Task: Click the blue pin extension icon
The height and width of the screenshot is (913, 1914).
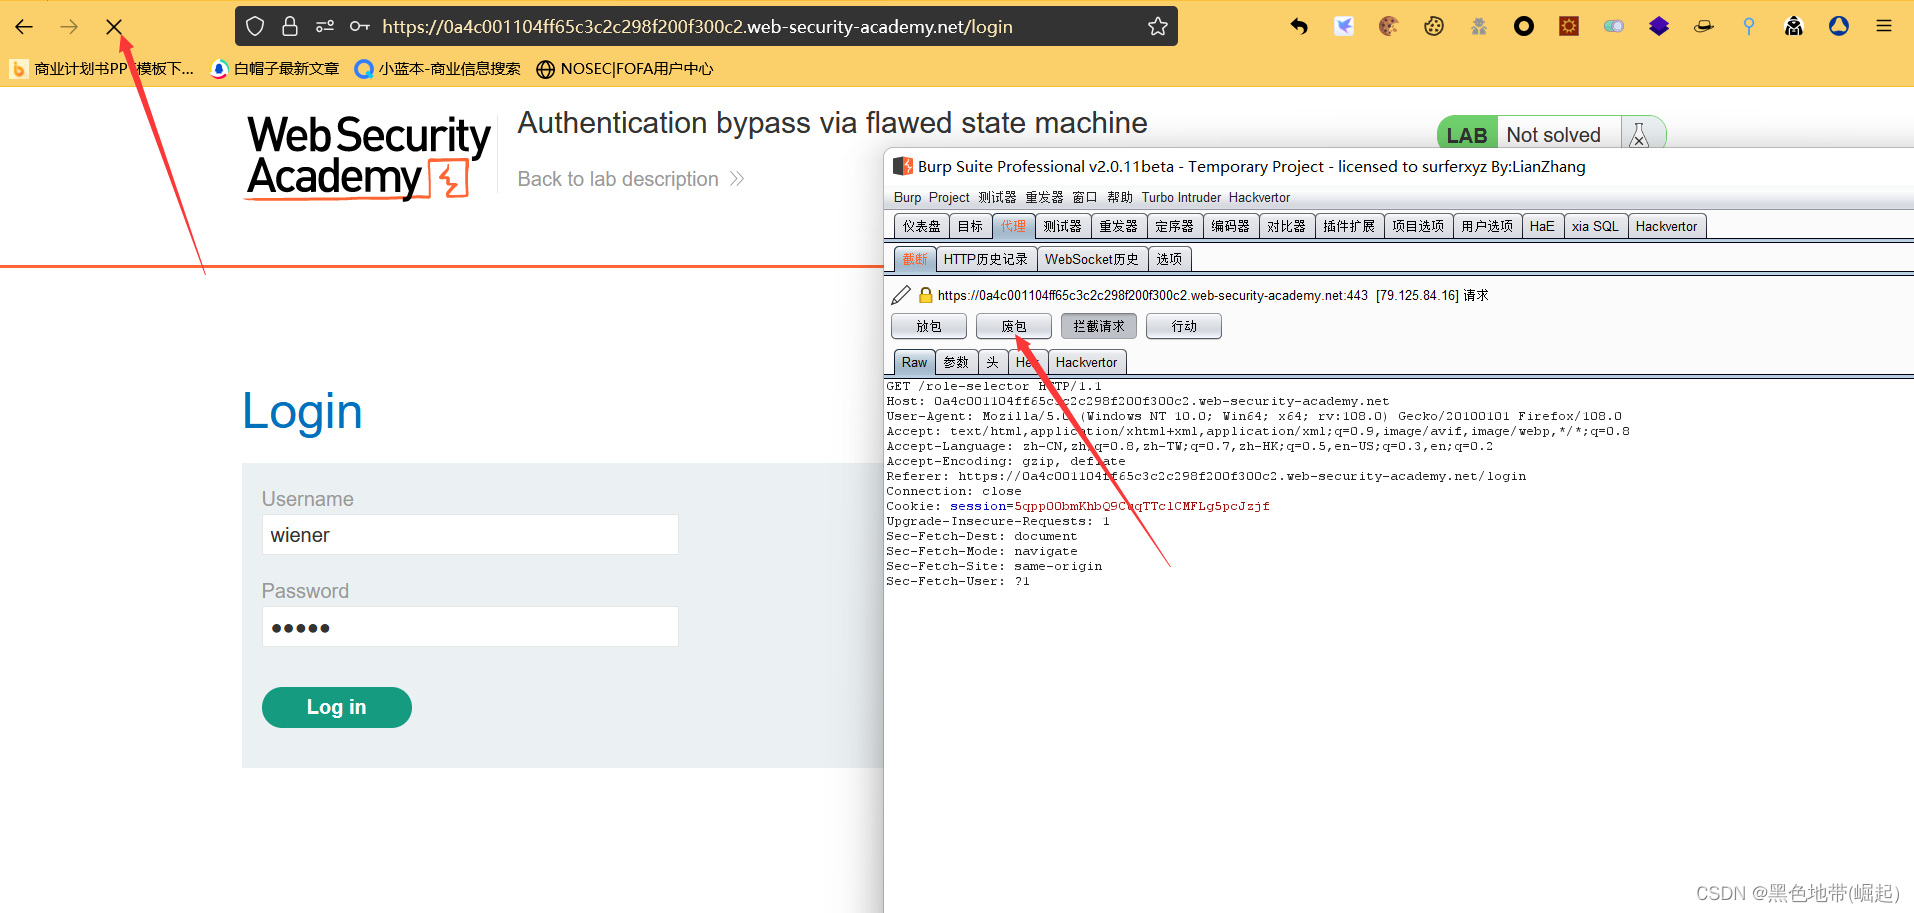Action: coord(1749,26)
